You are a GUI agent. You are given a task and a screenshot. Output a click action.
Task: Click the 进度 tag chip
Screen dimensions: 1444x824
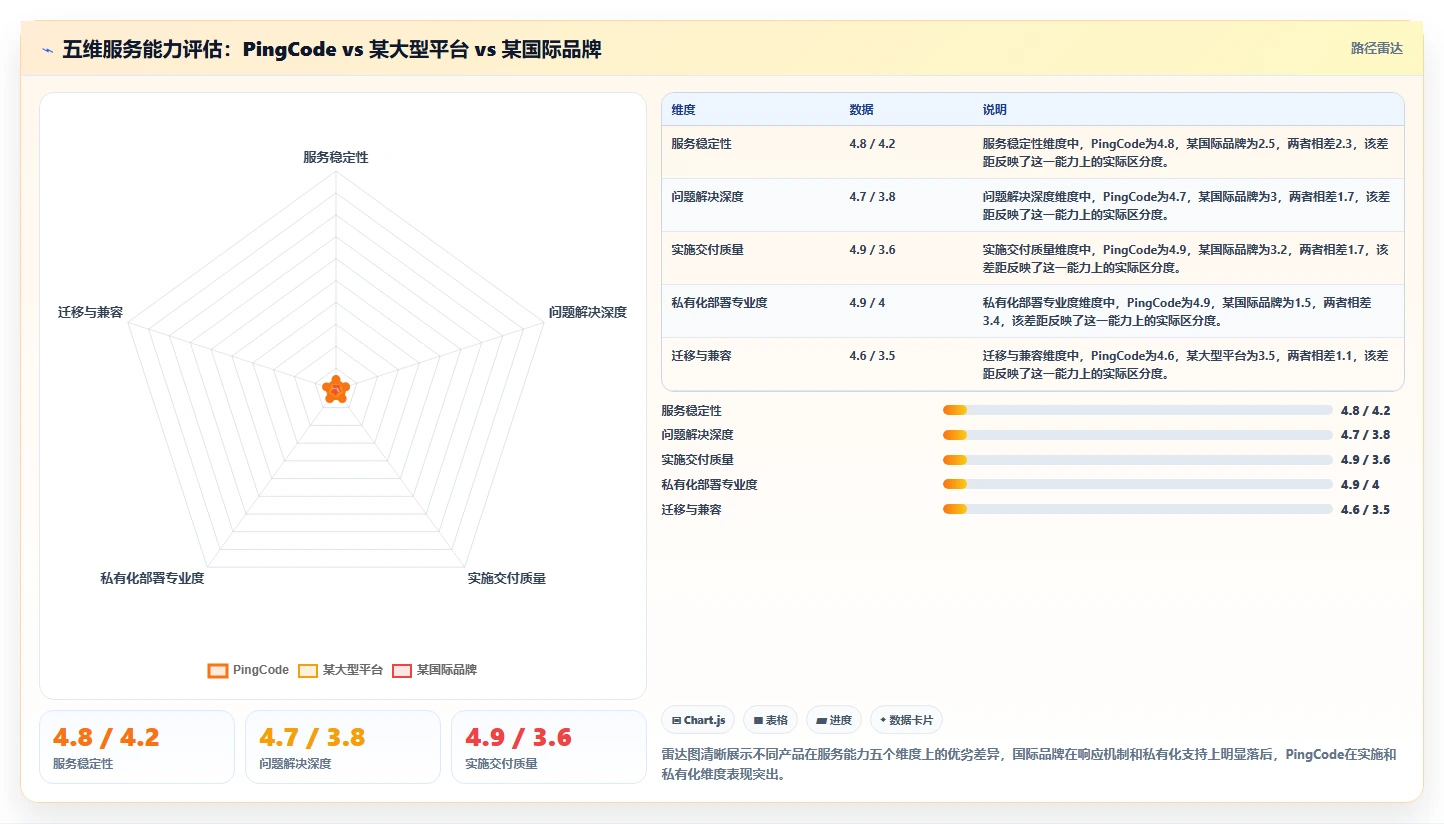click(x=834, y=720)
